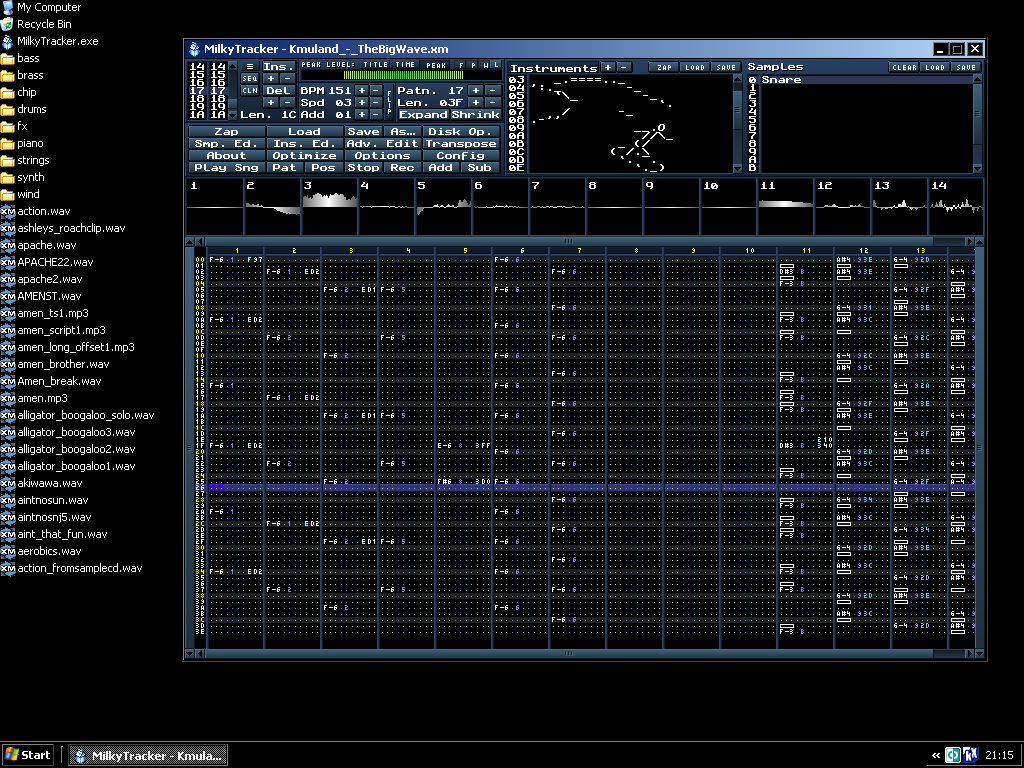Image resolution: width=1024 pixels, height=768 pixels.
Task: Click the Add channels button
Action: 441,167
